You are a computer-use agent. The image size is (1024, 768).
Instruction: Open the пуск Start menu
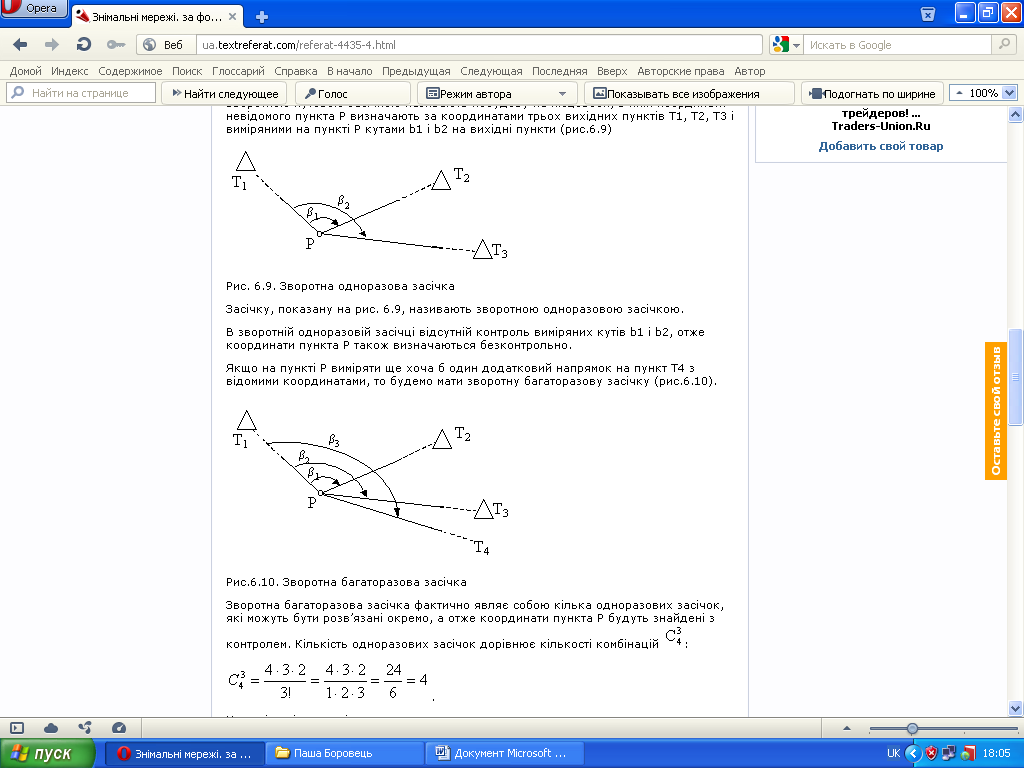click(x=47, y=754)
